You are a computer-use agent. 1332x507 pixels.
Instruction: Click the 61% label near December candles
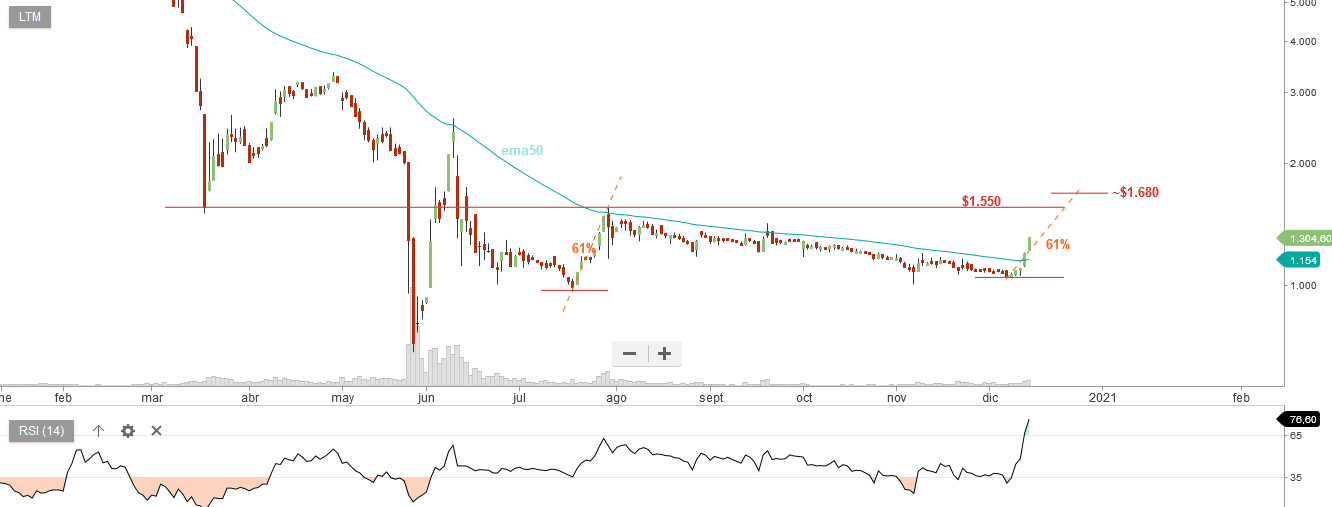click(1058, 244)
